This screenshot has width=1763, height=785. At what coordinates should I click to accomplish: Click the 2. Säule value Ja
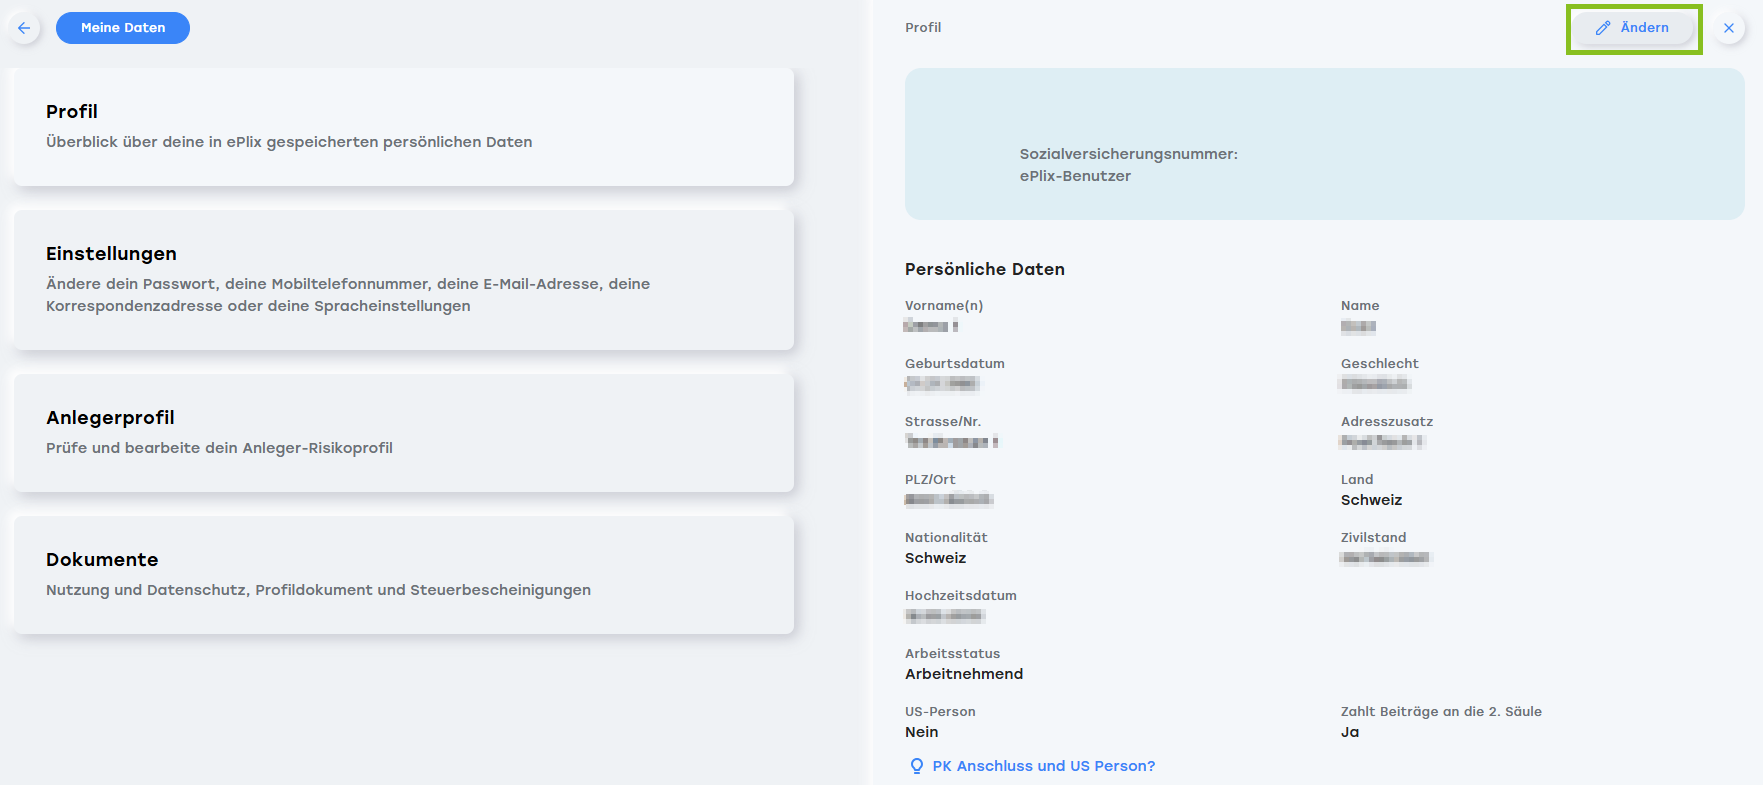1350,732
